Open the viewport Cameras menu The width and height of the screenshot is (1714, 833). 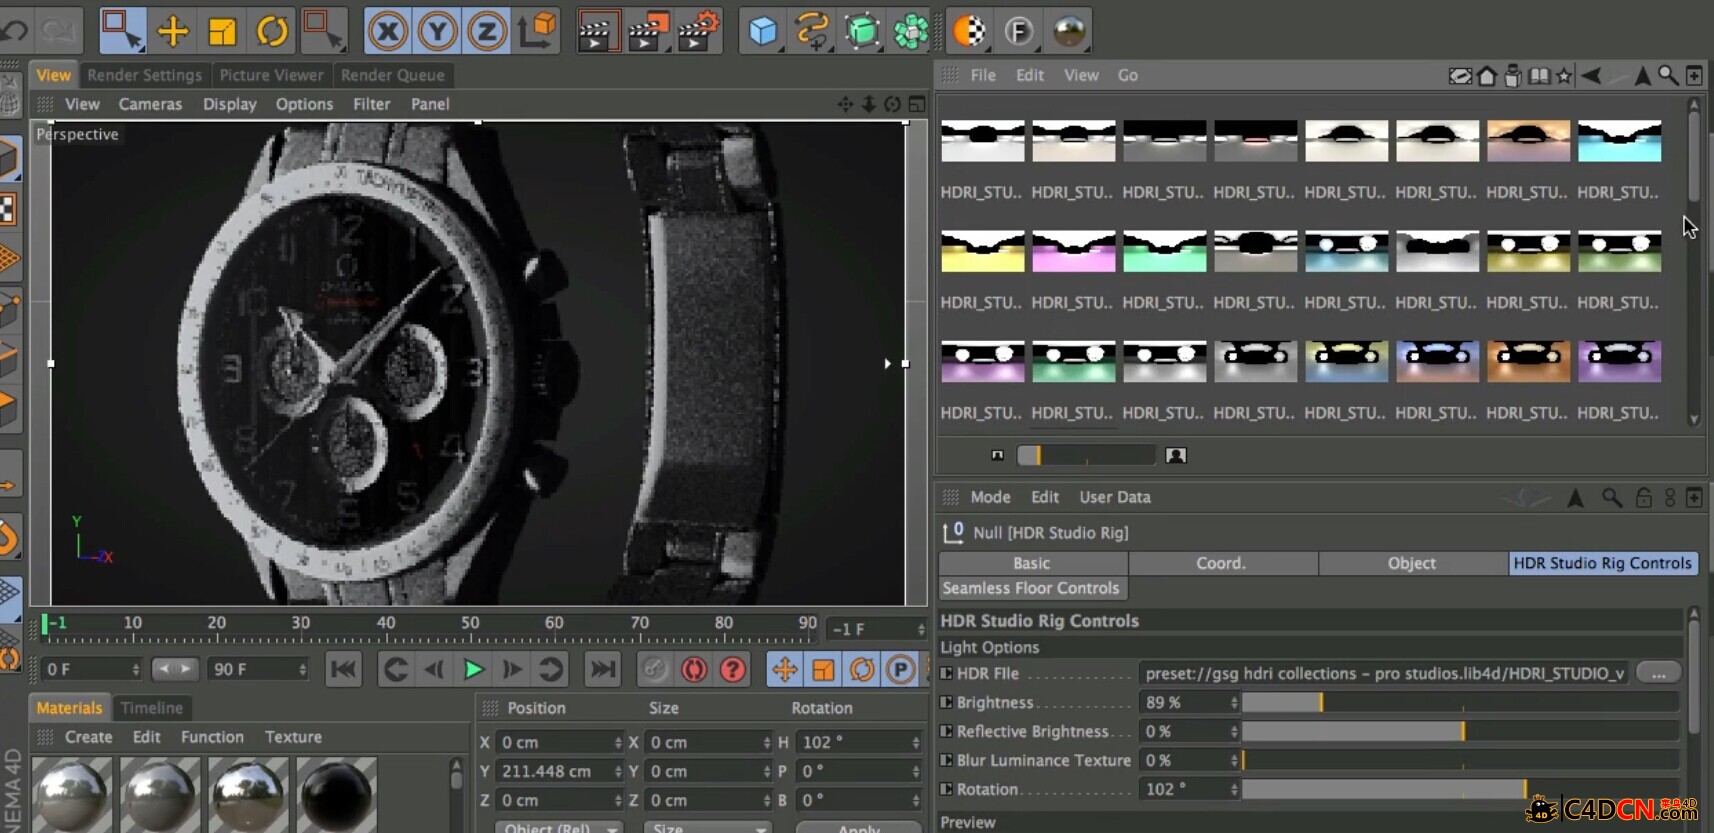[x=150, y=104]
